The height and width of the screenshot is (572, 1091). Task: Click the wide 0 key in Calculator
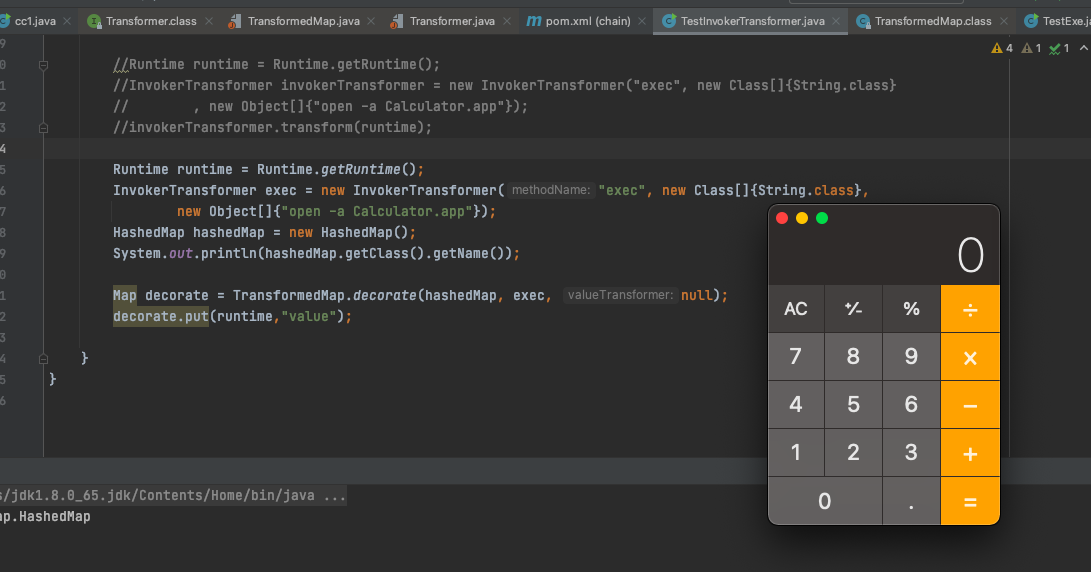coord(825,501)
